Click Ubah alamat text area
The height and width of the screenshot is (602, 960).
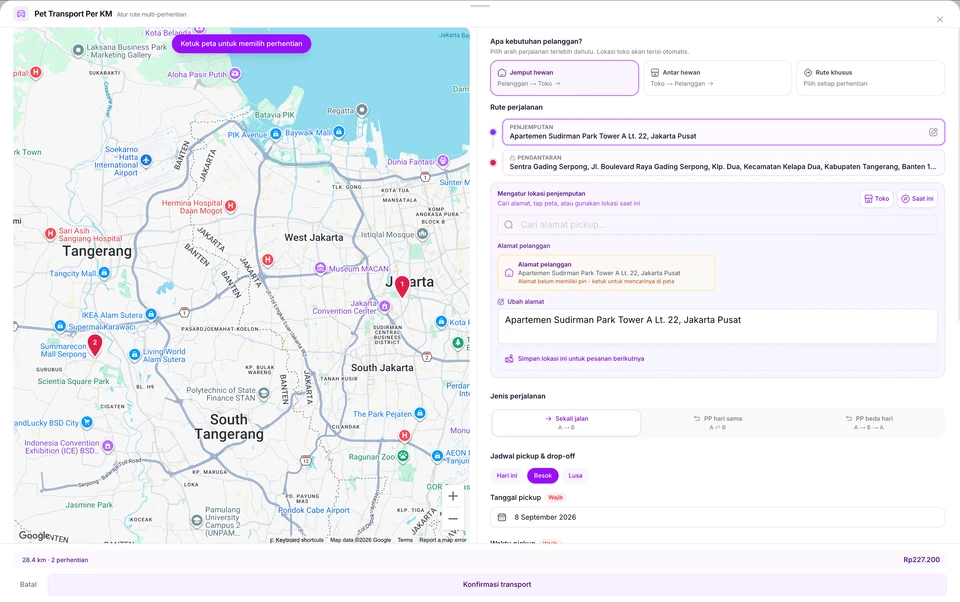click(717, 326)
